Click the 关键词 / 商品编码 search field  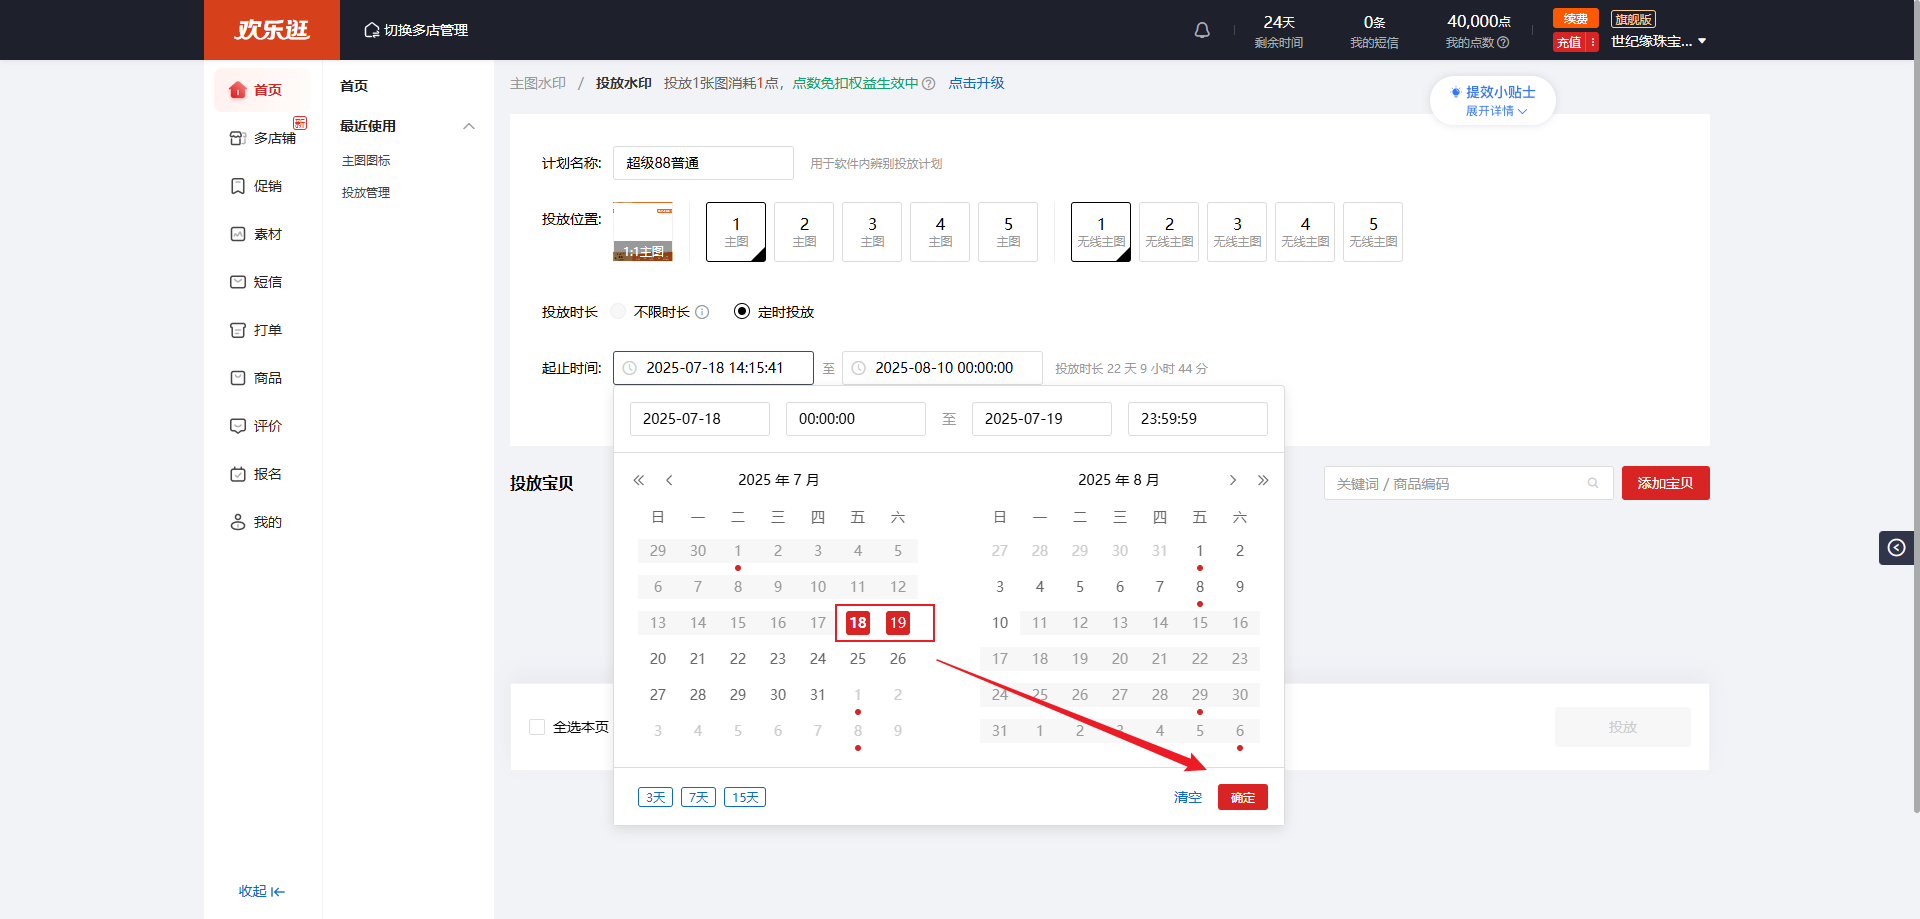click(1458, 484)
